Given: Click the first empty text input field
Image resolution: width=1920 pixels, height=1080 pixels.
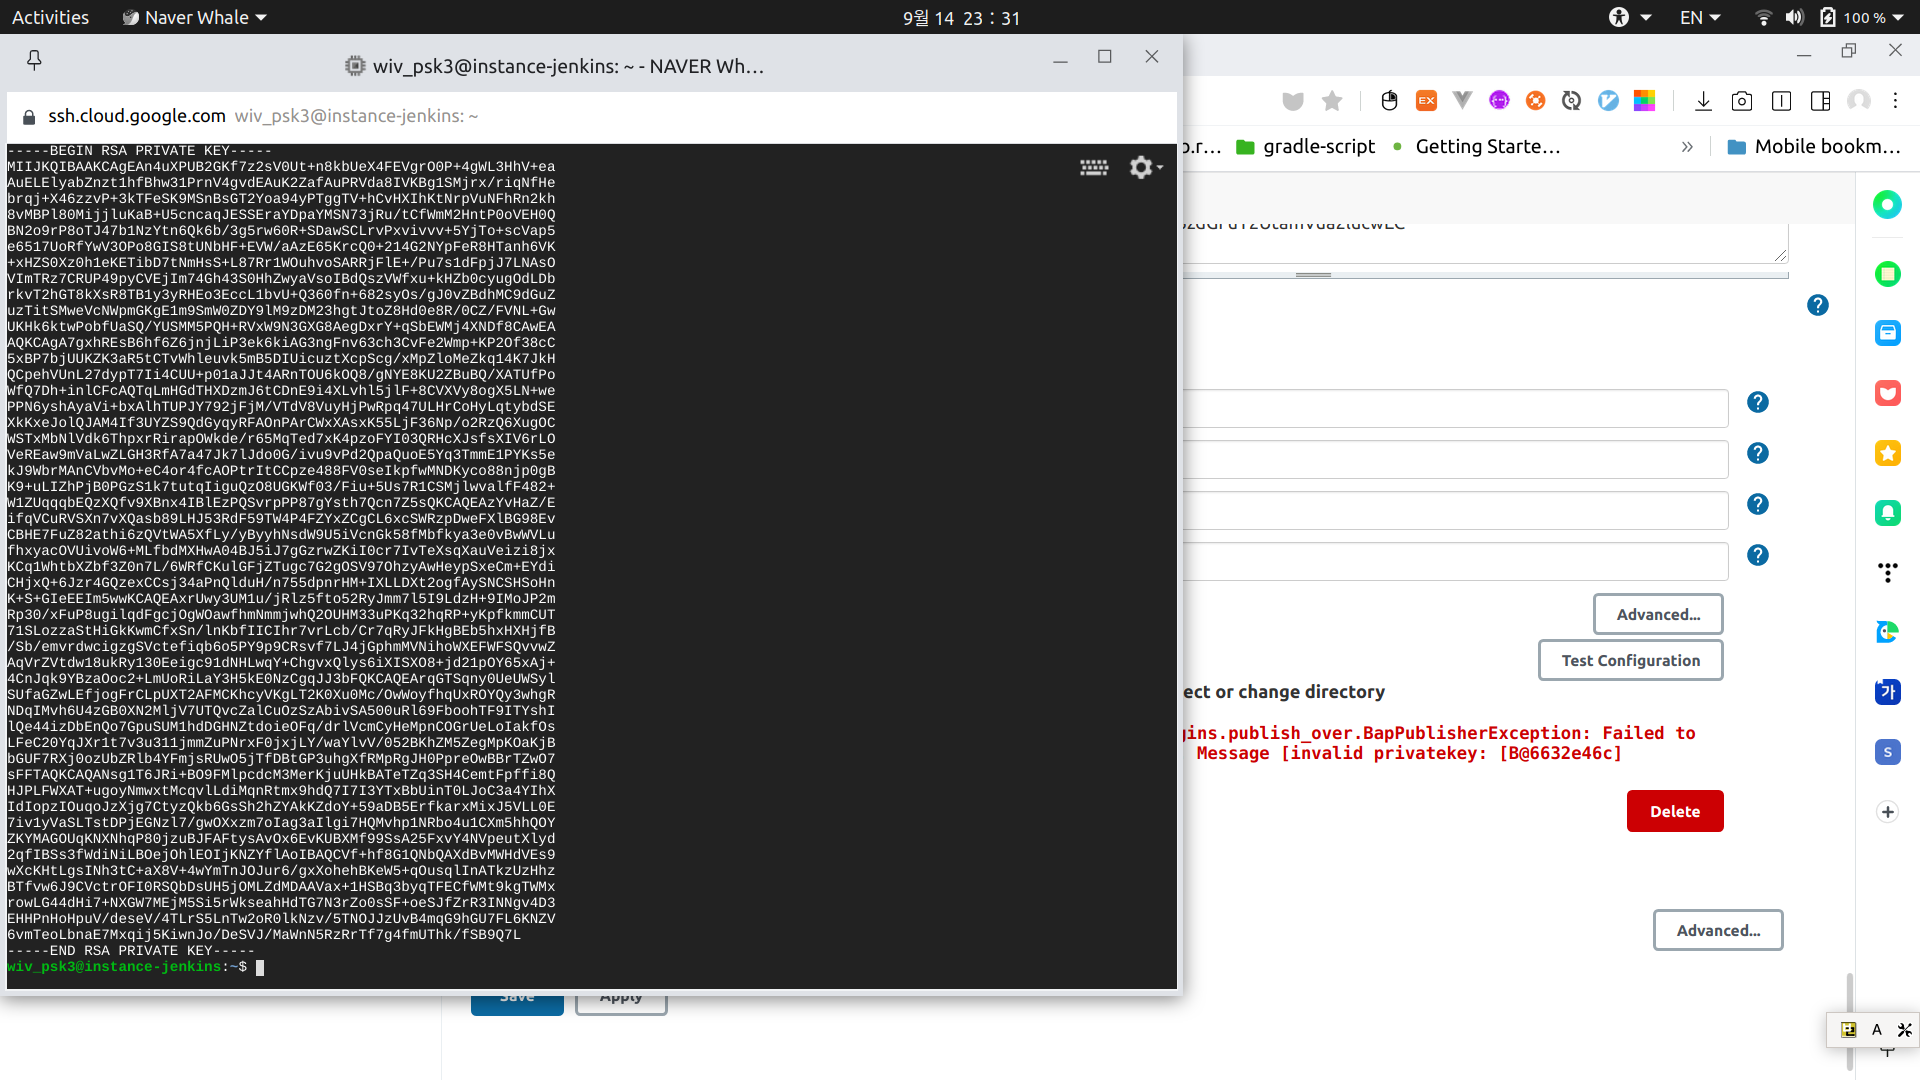Looking at the screenshot, I should [1455, 408].
